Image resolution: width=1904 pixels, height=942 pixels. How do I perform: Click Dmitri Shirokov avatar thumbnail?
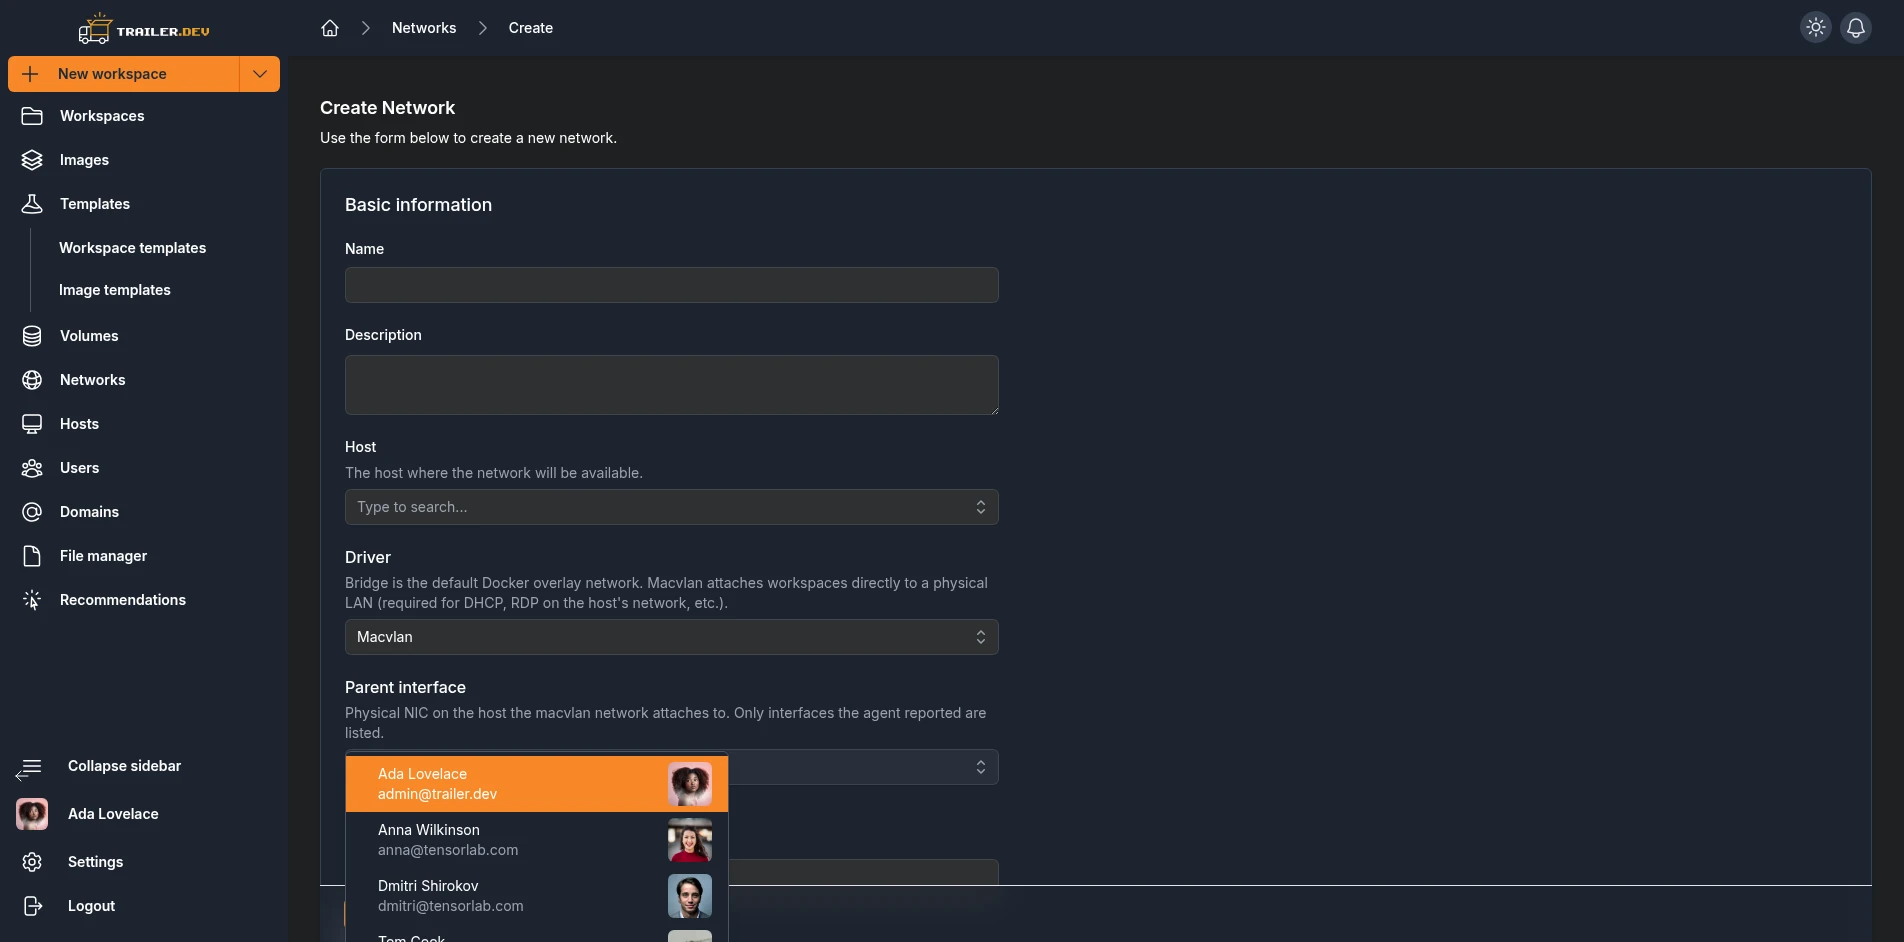pyautogui.click(x=690, y=896)
